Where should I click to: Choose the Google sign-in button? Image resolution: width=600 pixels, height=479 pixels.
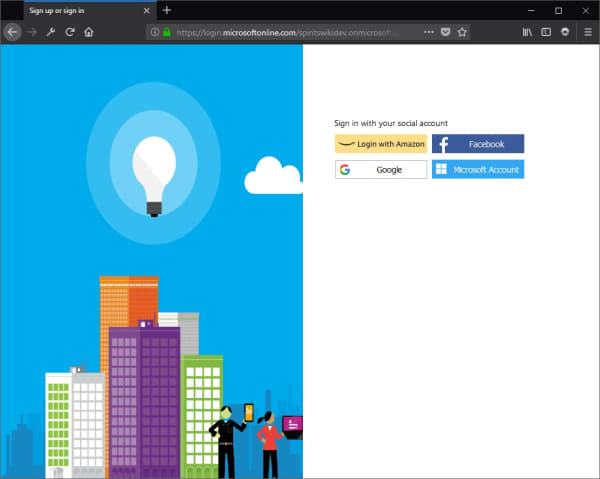(381, 169)
